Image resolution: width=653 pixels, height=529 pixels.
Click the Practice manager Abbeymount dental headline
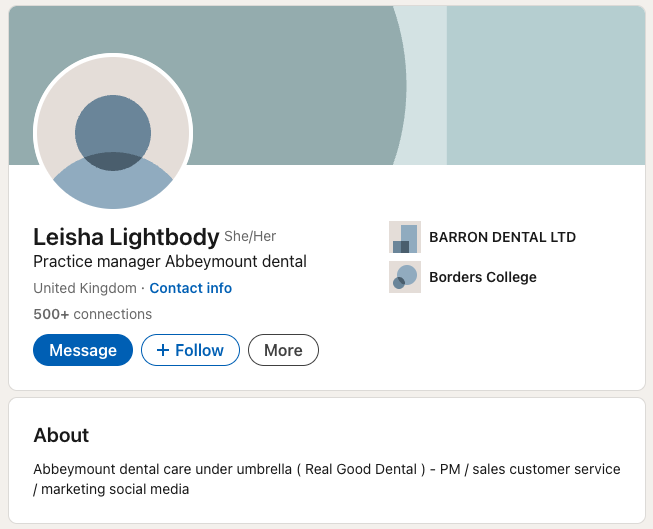click(x=170, y=262)
